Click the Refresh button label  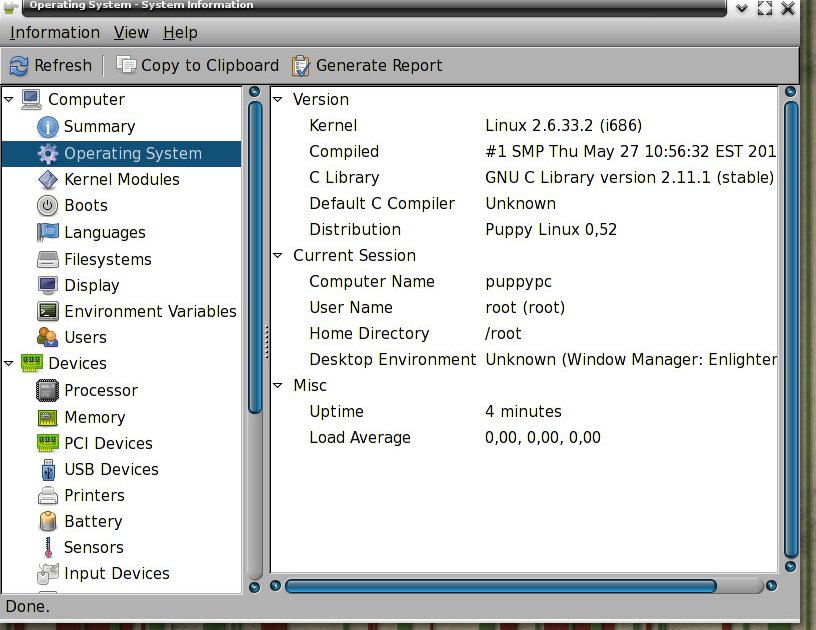(x=63, y=65)
